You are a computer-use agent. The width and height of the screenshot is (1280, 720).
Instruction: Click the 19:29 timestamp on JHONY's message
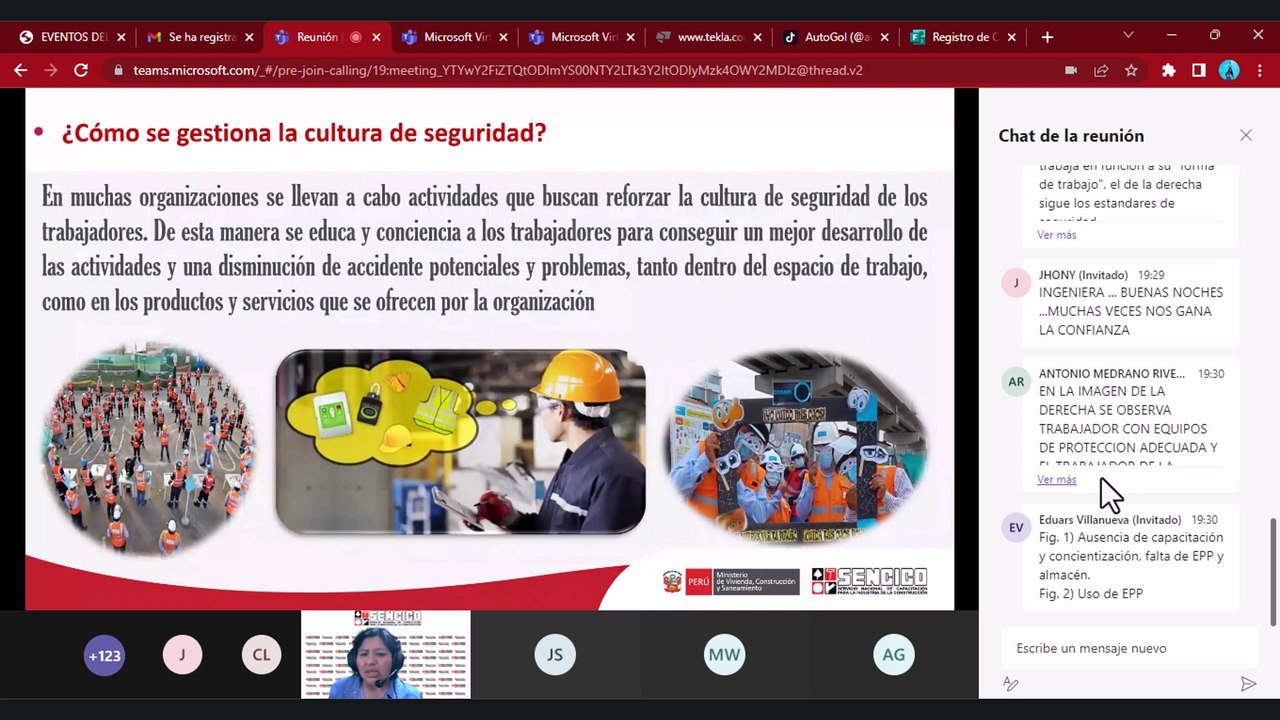pos(1151,274)
